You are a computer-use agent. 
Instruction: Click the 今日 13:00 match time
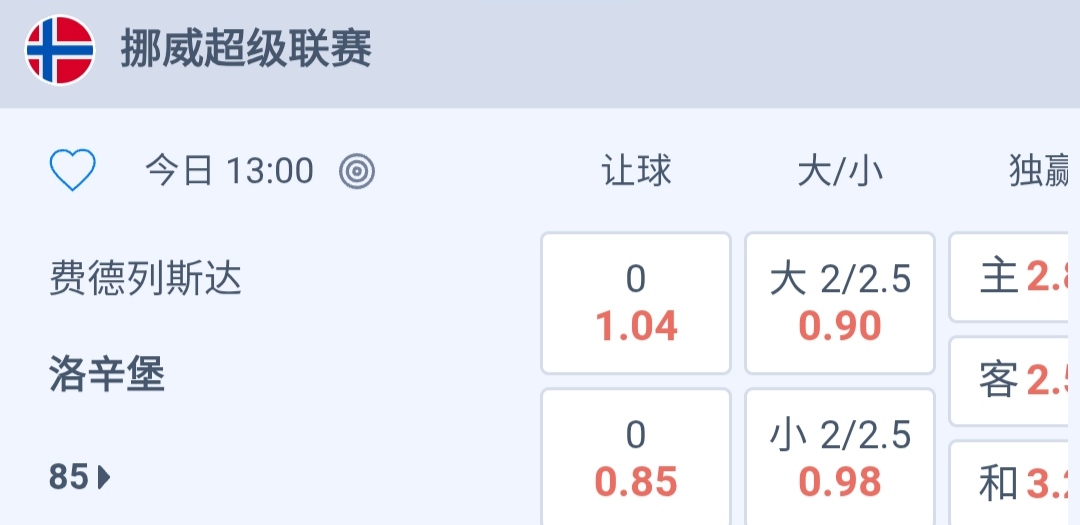(229, 171)
